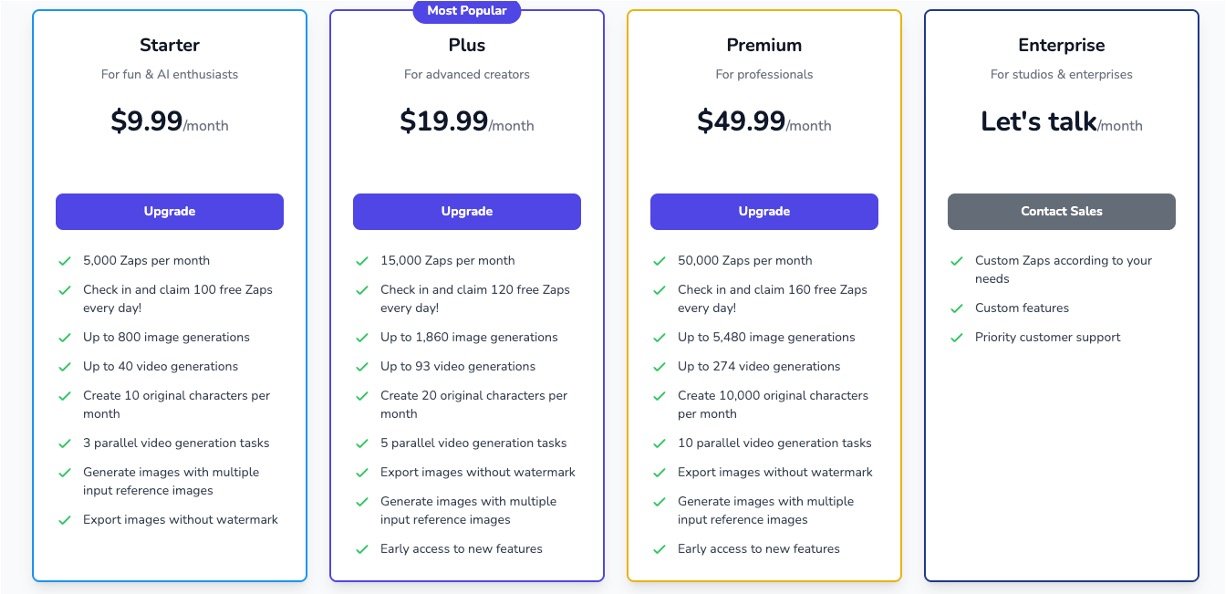Click checkmark beside 15,000 Zaps per month
Viewport: 1226px width, 594px height.
[x=362, y=261]
